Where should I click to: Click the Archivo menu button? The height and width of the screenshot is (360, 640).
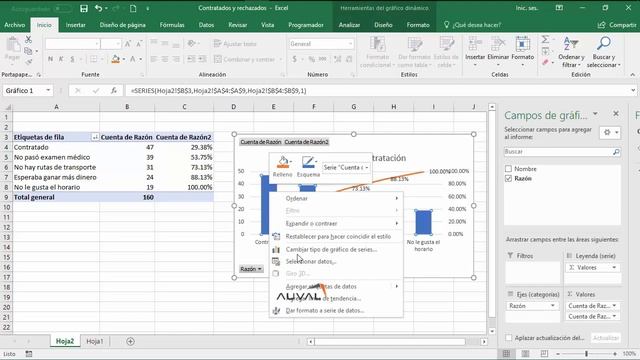pyautogui.click(x=15, y=25)
